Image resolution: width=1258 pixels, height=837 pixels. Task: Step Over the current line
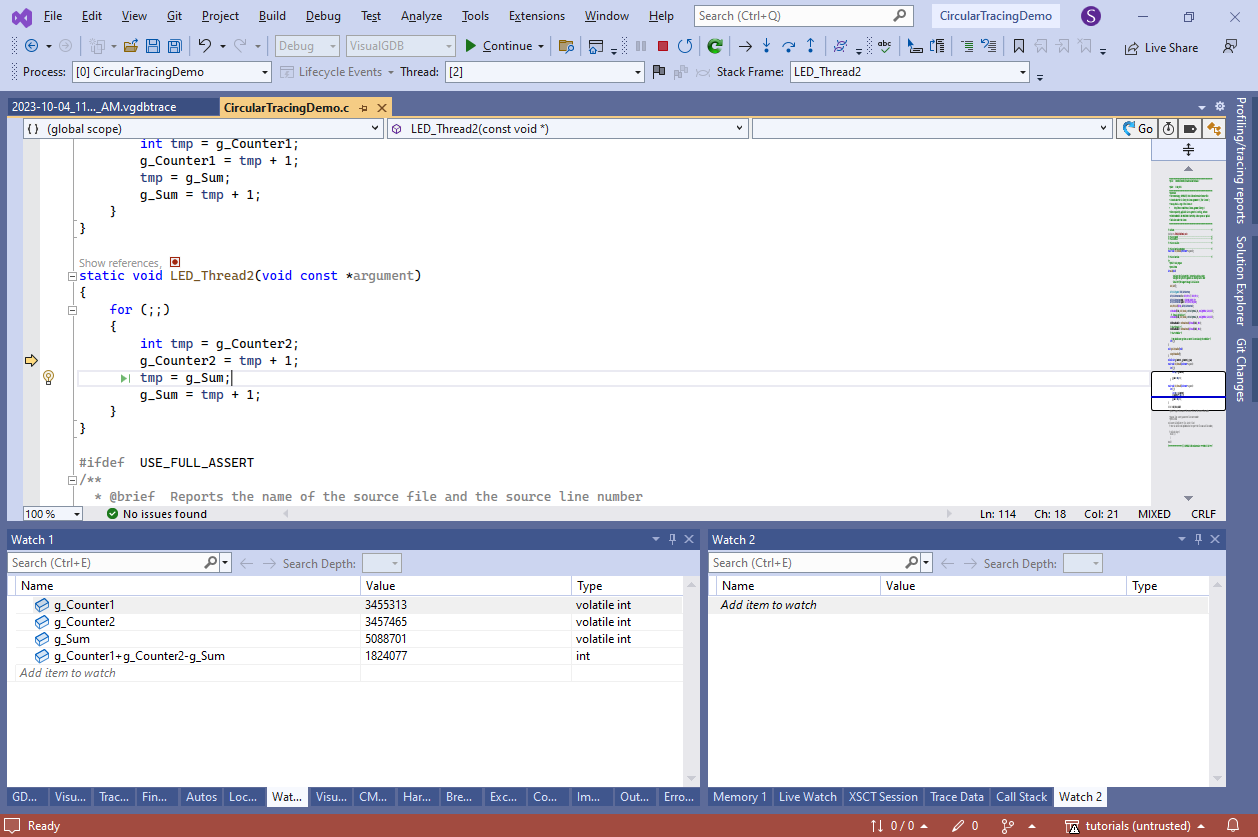[788, 46]
